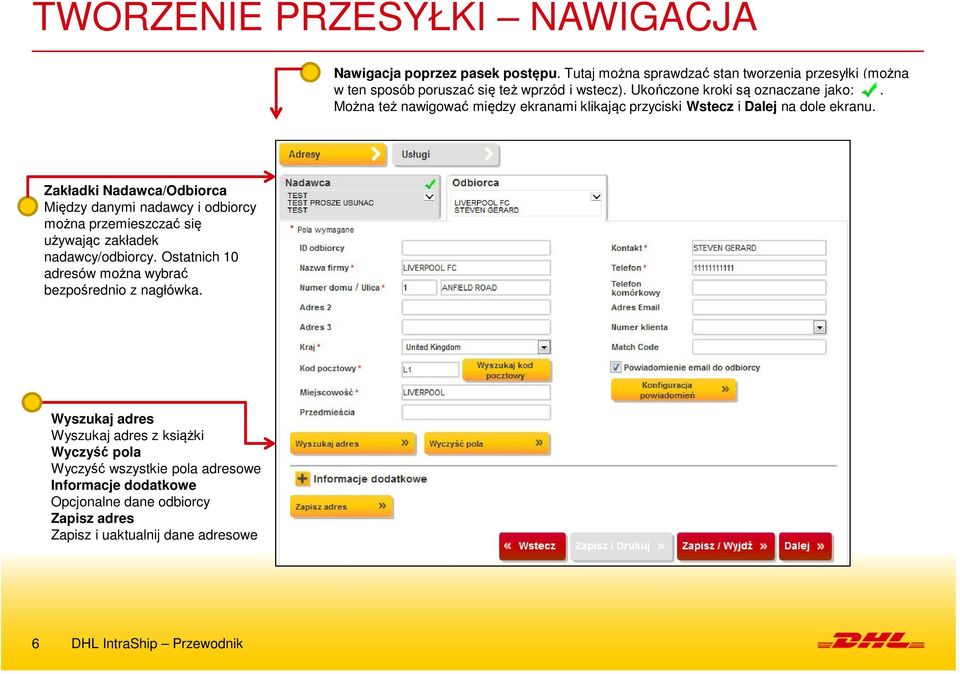Click the chevron arrow on Adresy step
Image resolution: width=960 pixels, height=674 pixels.
tap(376, 155)
